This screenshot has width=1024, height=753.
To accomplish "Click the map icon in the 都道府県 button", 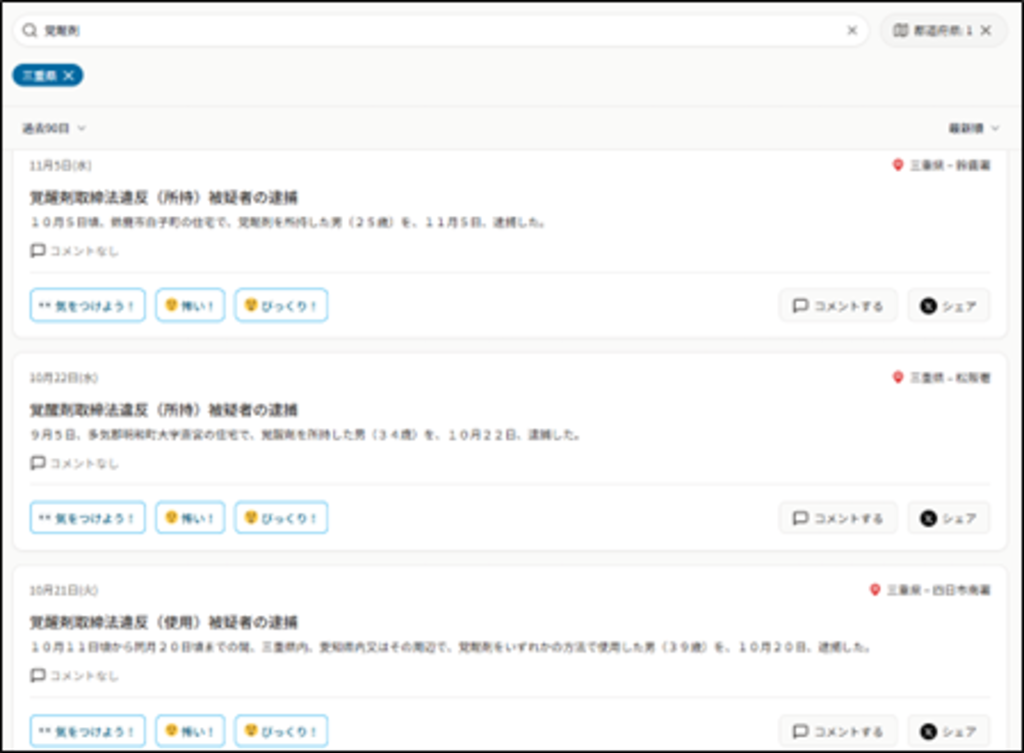I will click(x=900, y=31).
